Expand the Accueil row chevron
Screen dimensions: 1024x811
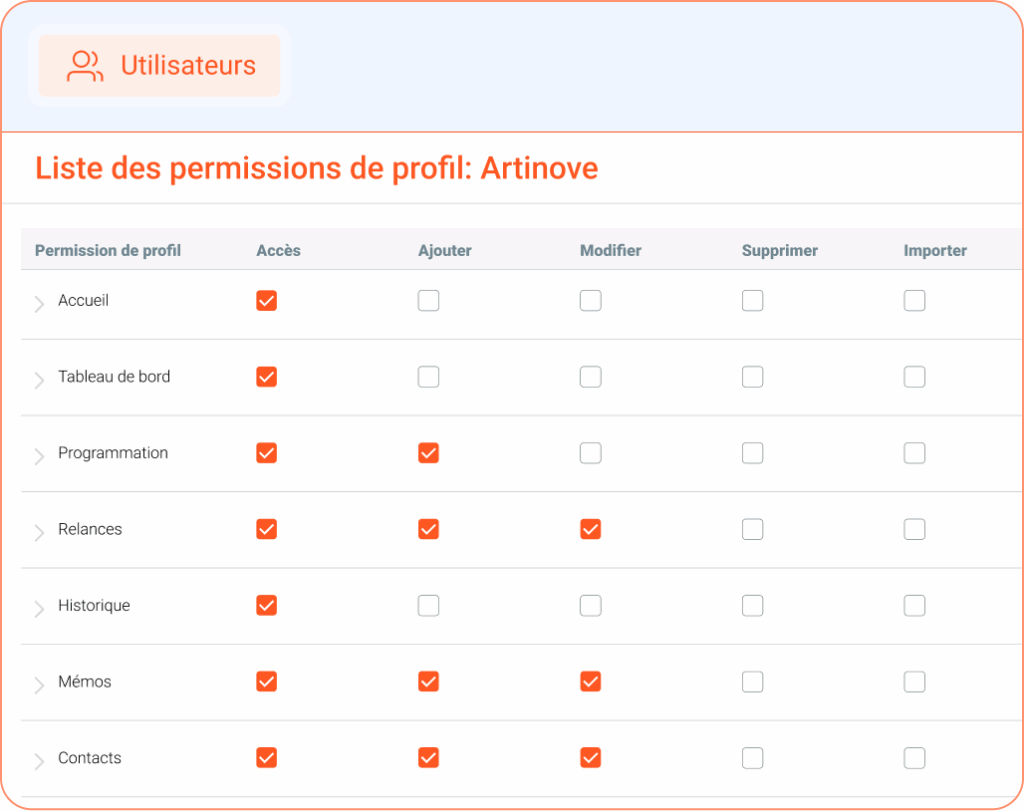pos(39,304)
